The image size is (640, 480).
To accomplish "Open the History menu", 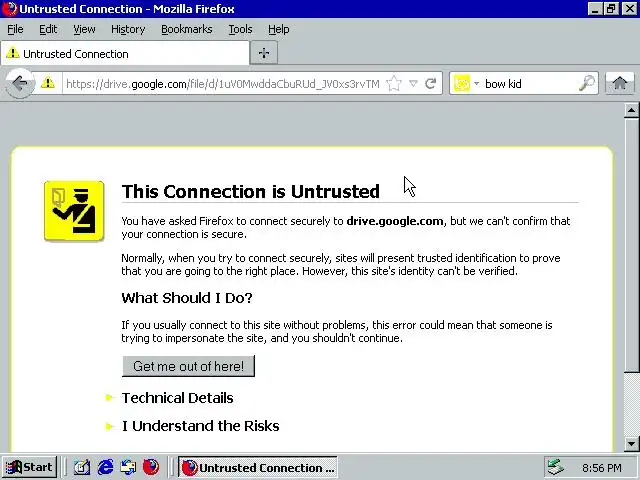I will tap(128, 29).
